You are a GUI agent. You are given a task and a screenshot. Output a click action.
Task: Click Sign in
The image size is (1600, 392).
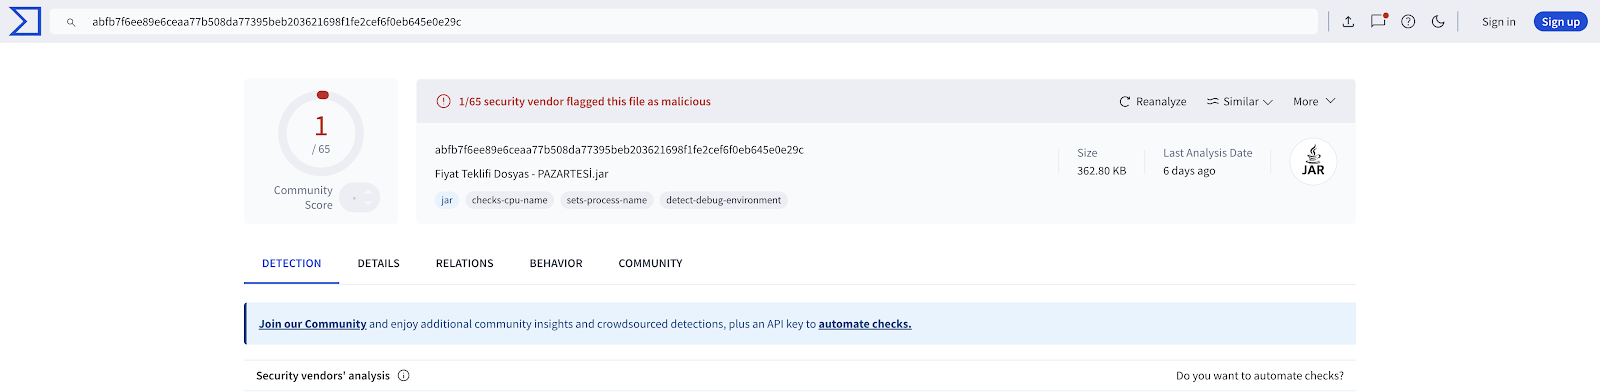(x=1498, y=22)
